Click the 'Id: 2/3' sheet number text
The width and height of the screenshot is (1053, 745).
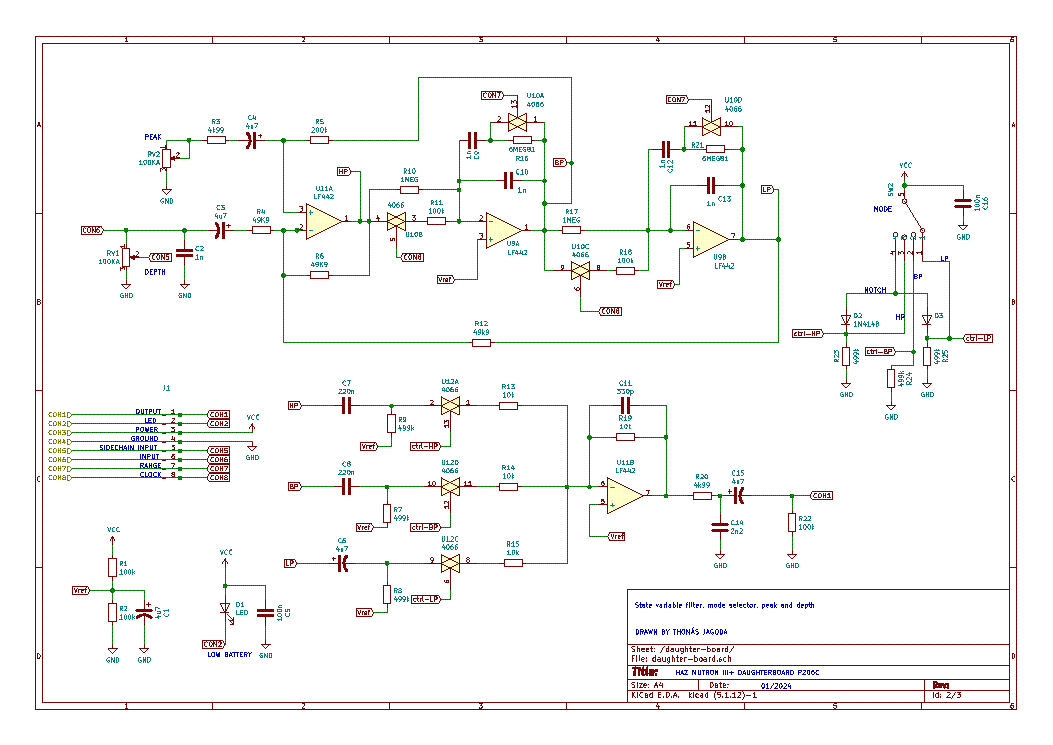947,695
